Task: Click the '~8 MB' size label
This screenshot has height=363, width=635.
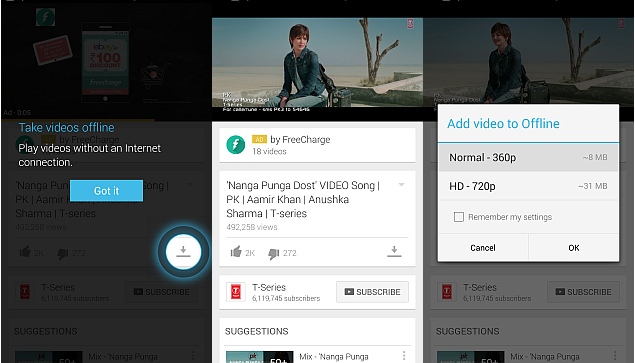Action: [x=595, y=157]
